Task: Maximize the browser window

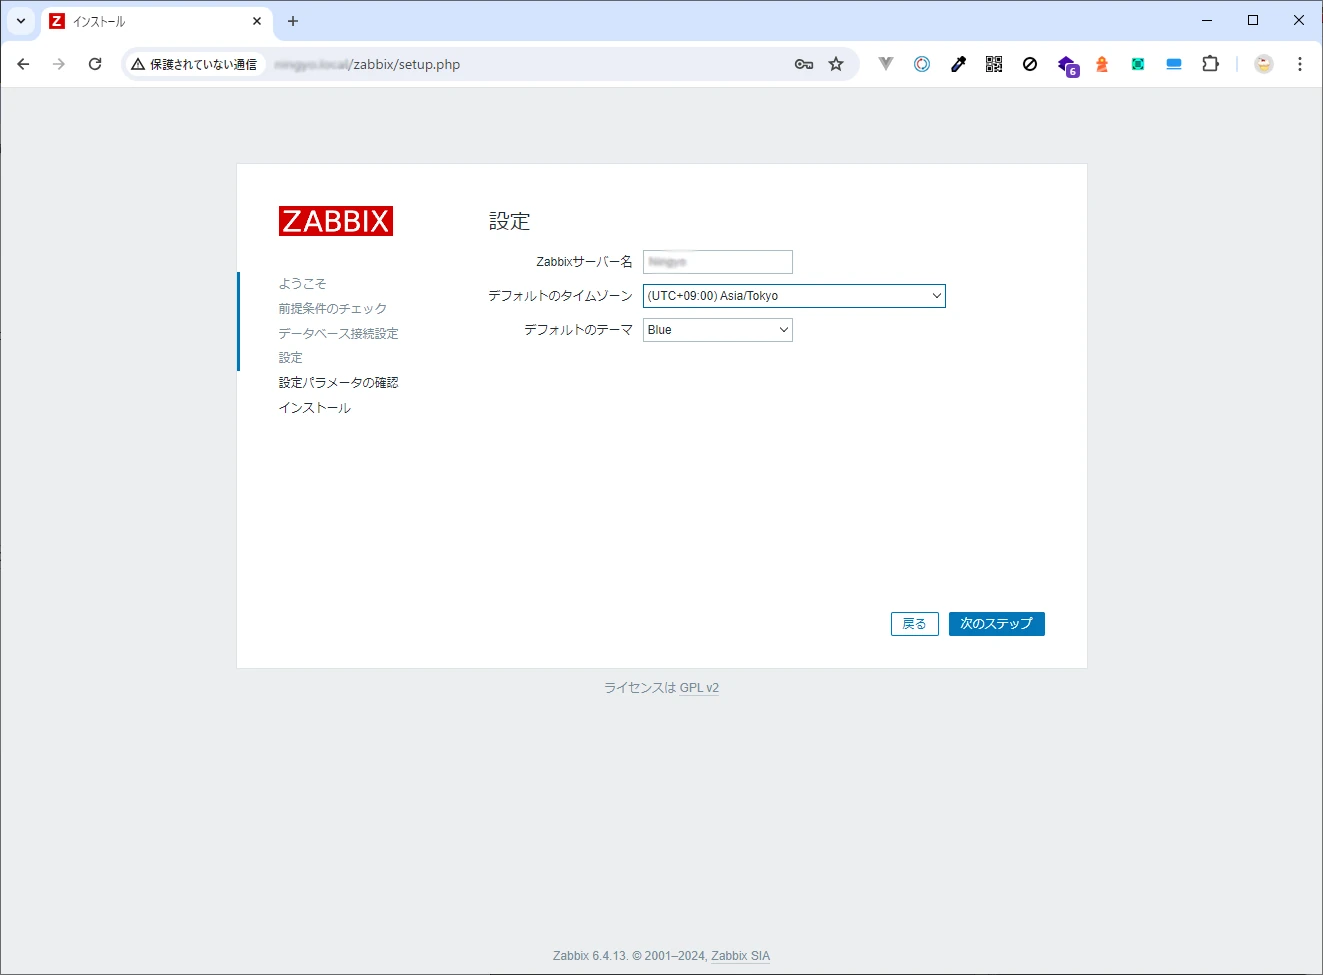Action: coord(1253,20)
